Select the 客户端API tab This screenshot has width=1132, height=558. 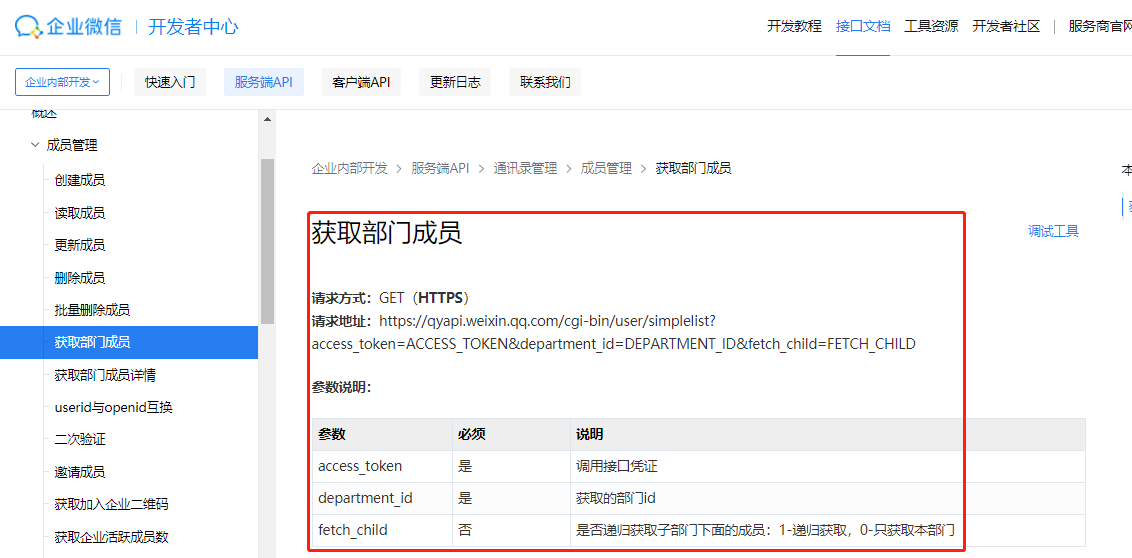[x=361, y=82]
